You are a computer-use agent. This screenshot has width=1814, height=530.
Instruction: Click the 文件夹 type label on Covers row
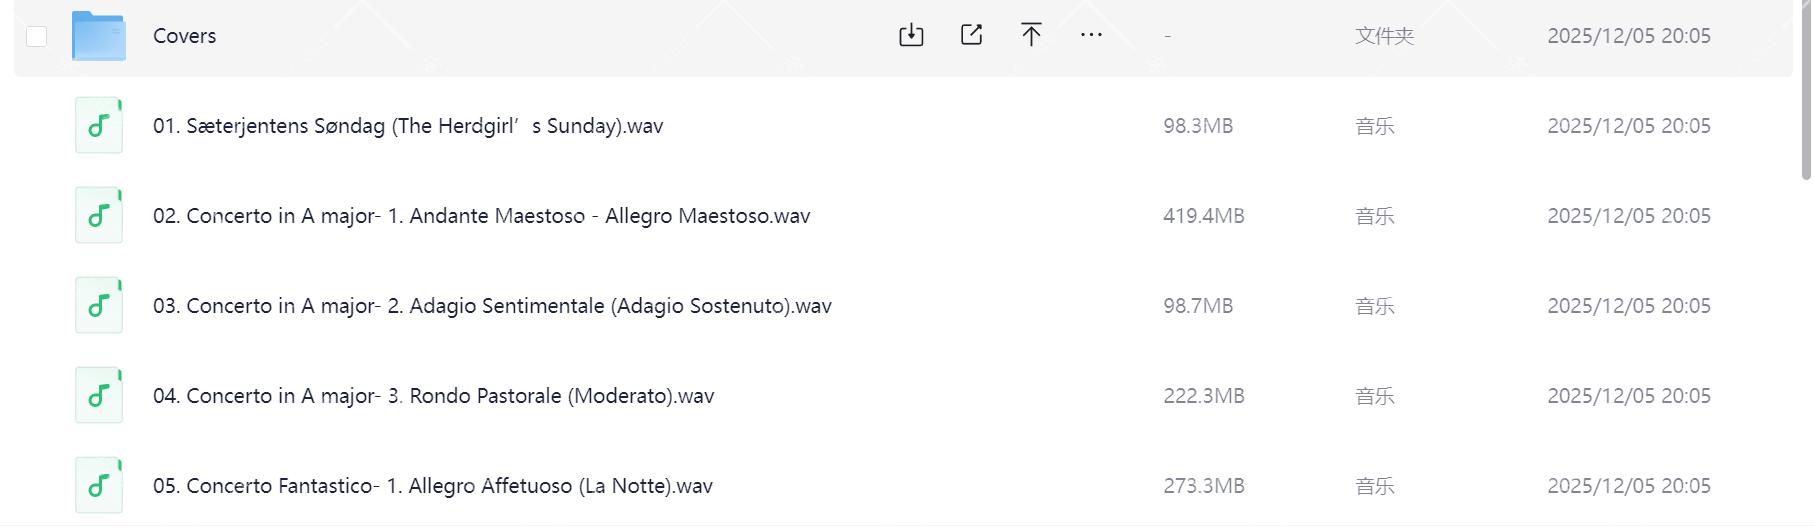coord(1384,36)
